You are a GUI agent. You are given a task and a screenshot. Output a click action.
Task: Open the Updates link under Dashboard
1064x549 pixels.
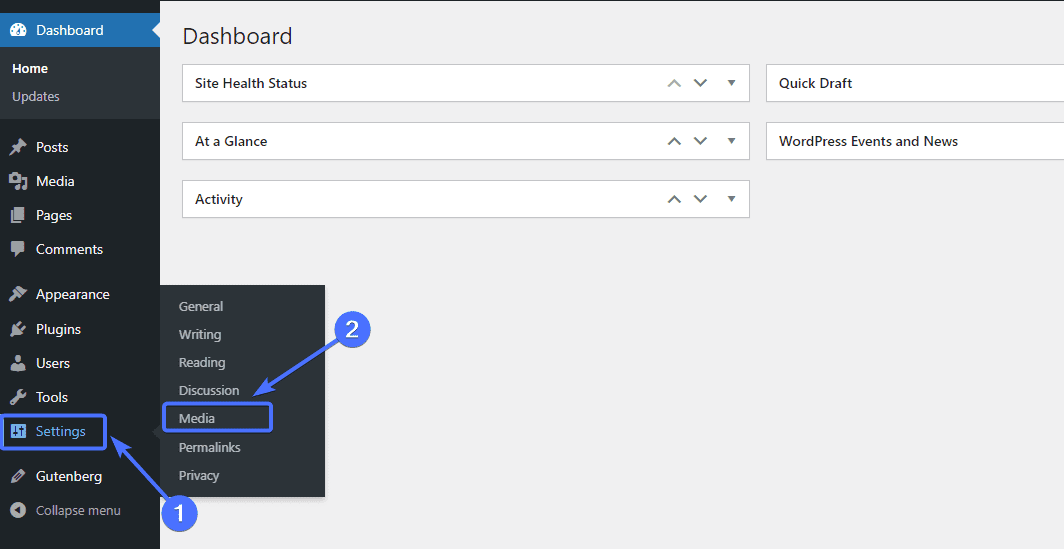(x=36, y=96)
